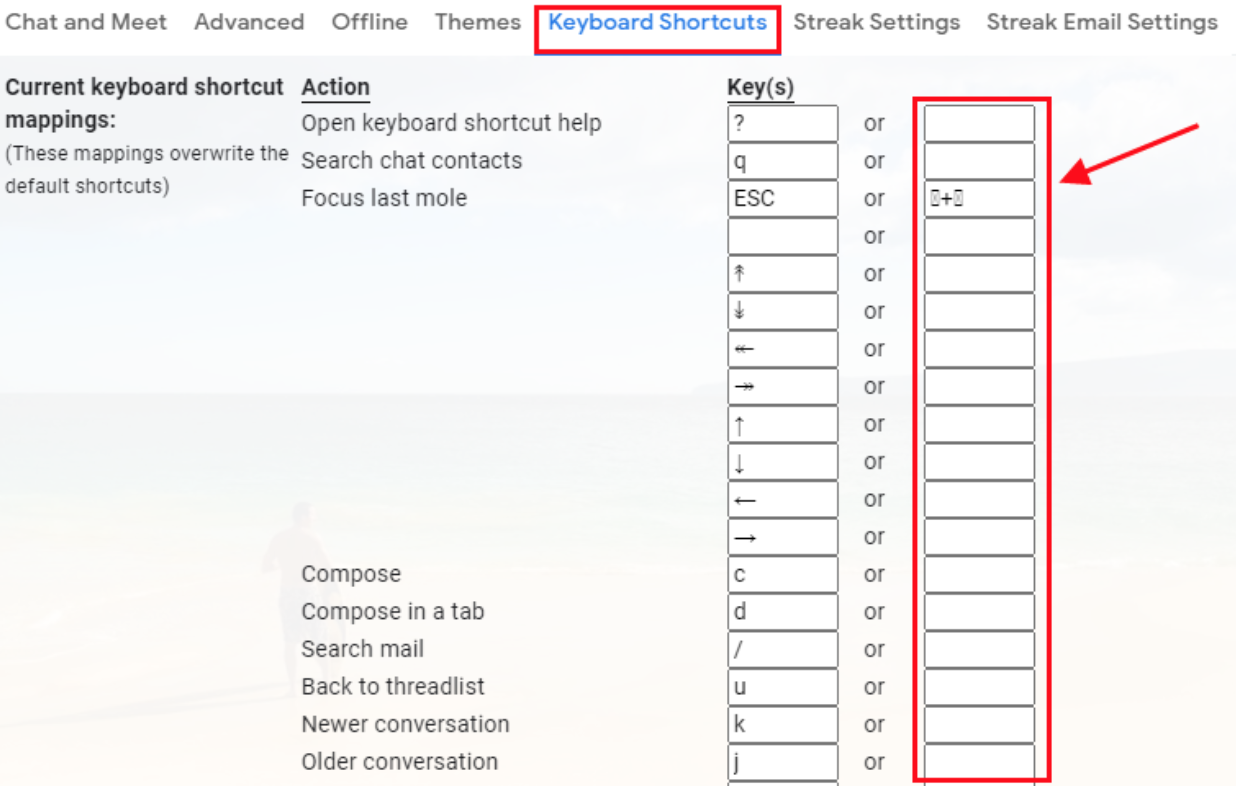Click alternate key field for Focus last mole

979,199
